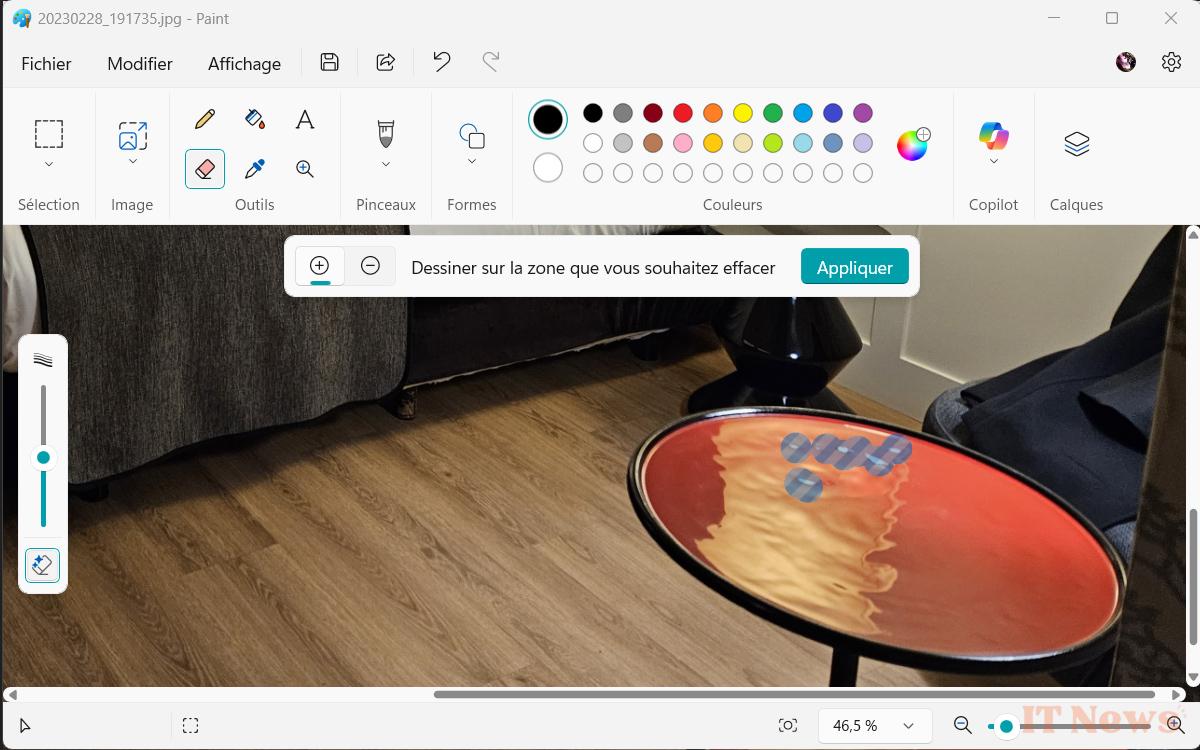This screenshot has height=750, width=1200.
Task: Pick the green color swatch
Action: point(773,113)
